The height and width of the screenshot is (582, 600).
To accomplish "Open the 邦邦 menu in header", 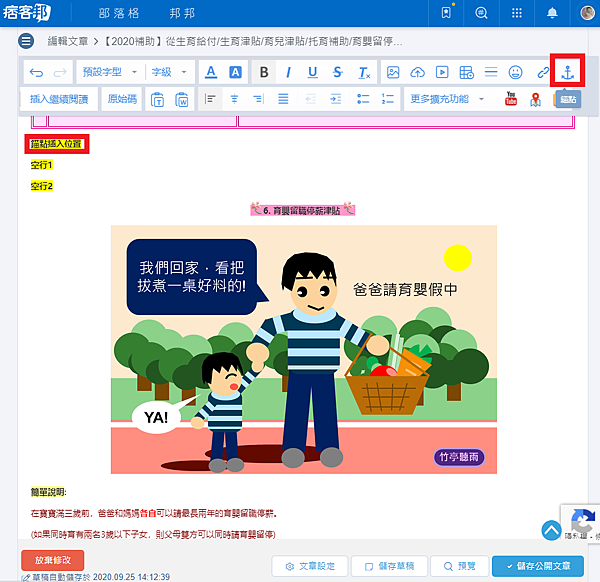I will click(182, 13).
